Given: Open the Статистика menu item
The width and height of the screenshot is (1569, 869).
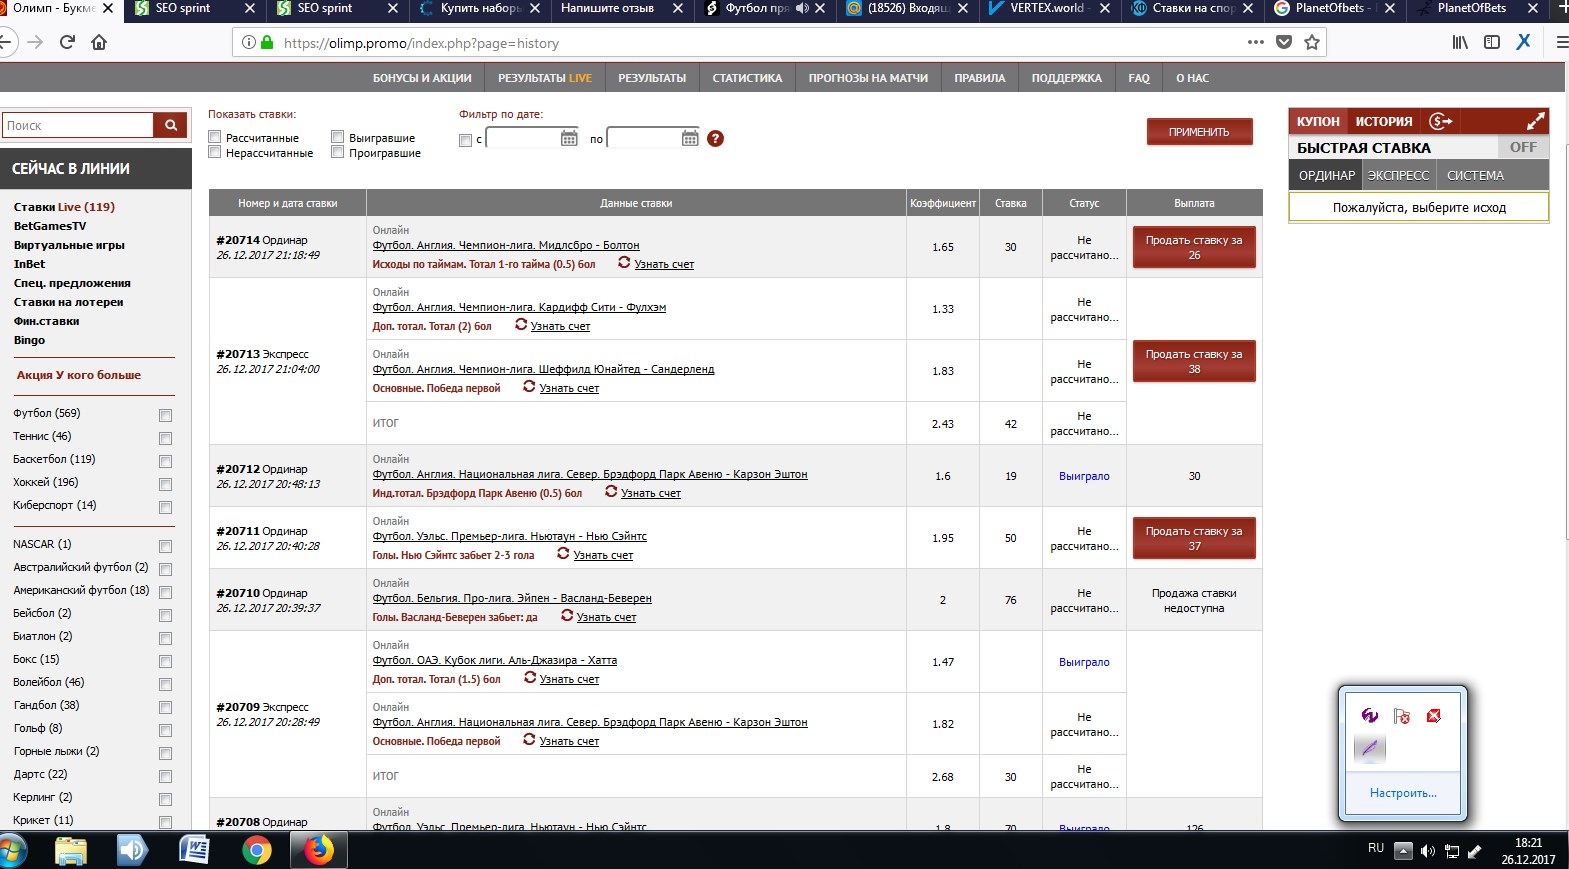Looking at the screenshot, I should (747, 78).
